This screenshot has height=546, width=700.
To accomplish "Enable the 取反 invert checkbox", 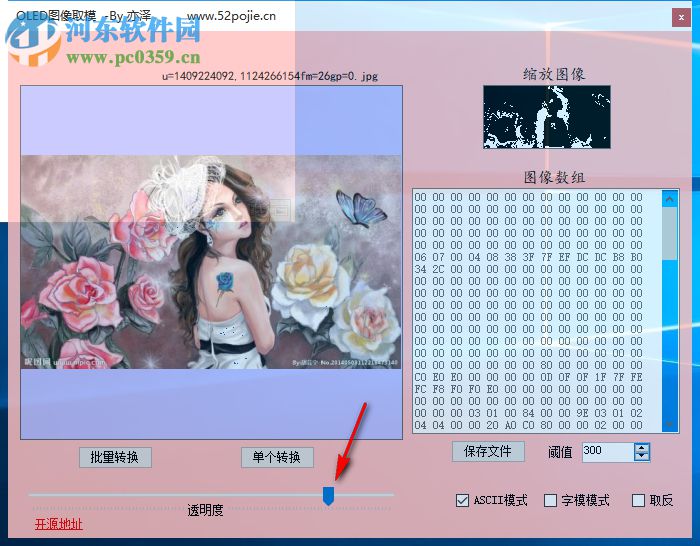I will (638, 500).
